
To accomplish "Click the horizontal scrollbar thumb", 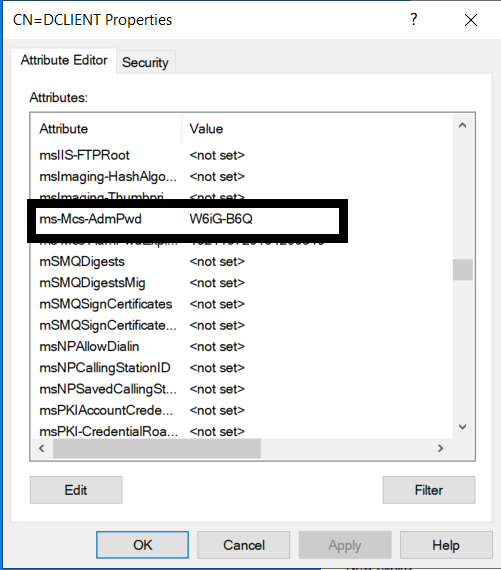I will pyautogui.click(x=157, y=448).
